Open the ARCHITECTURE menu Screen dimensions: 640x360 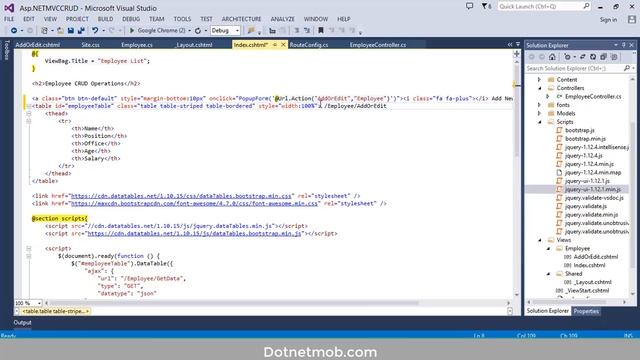pos(241,19)
